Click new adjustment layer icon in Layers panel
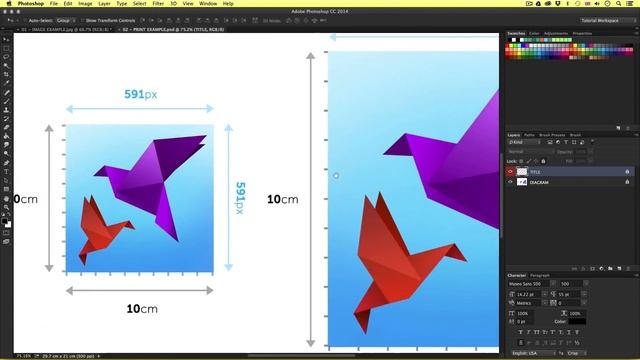This screenshot has height=360, width=640. coord(601,269)
